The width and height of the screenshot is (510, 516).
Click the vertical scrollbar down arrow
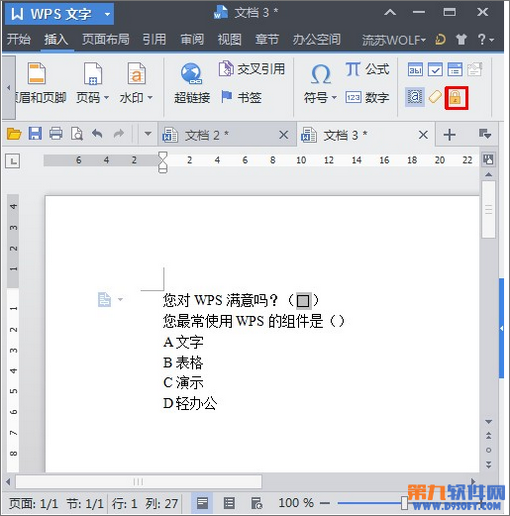pos(488,422)
